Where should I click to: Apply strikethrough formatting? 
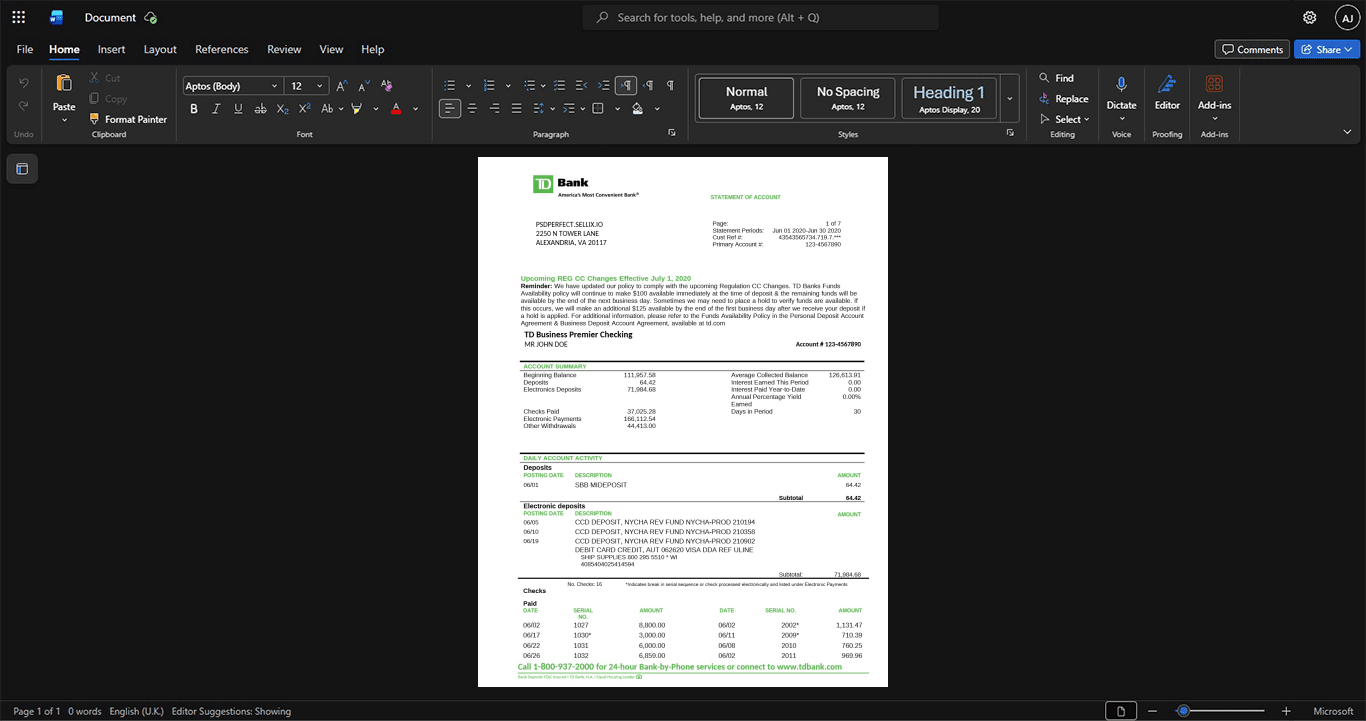[x=260, y=108]
